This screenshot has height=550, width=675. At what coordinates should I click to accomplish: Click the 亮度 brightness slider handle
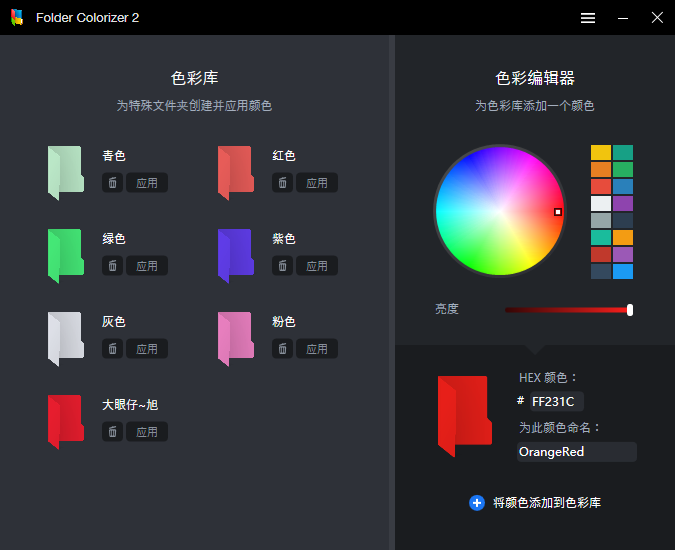tap(630, 310)
